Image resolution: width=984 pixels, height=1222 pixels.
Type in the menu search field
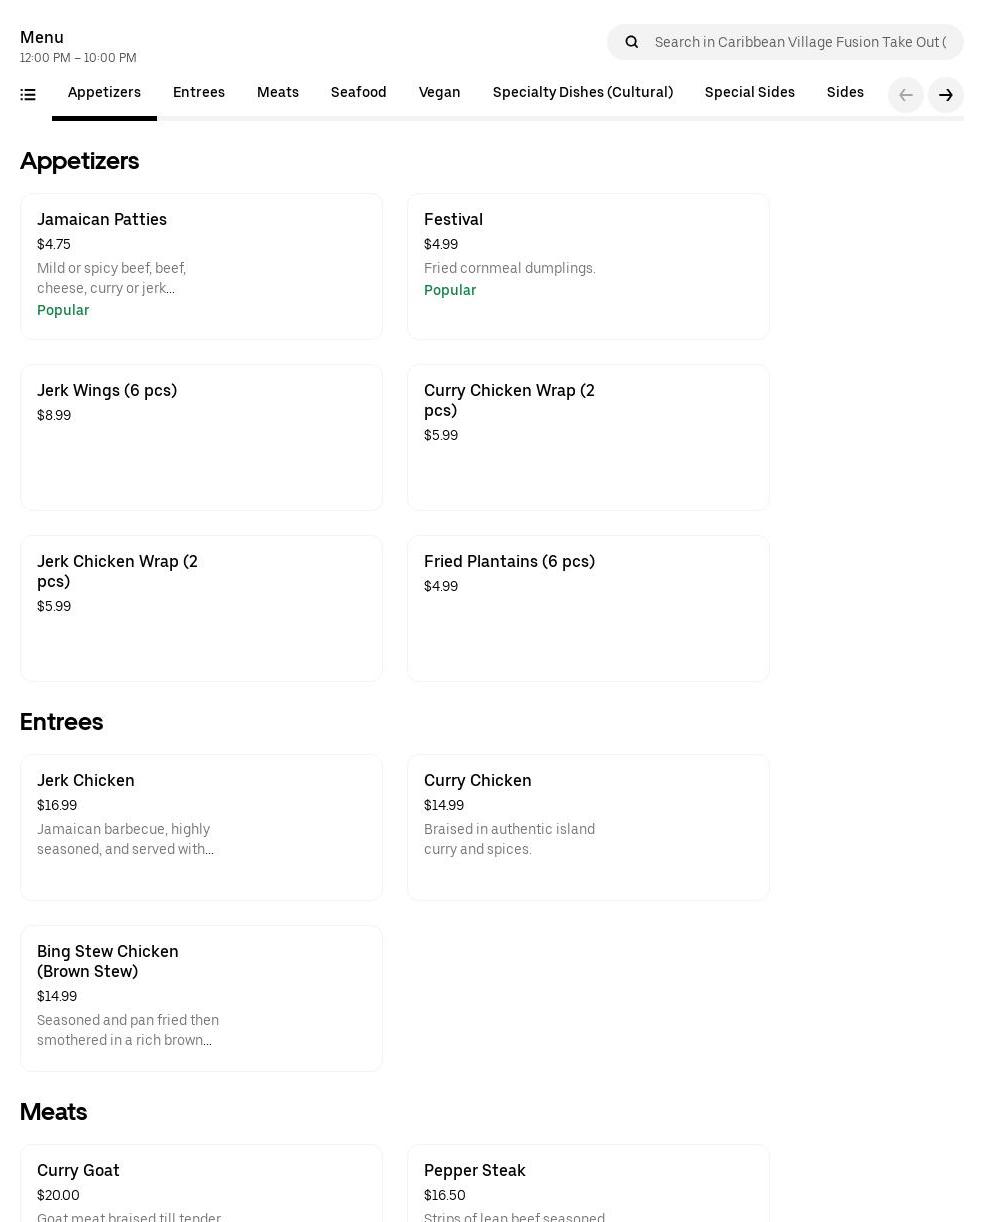(800, 42)
